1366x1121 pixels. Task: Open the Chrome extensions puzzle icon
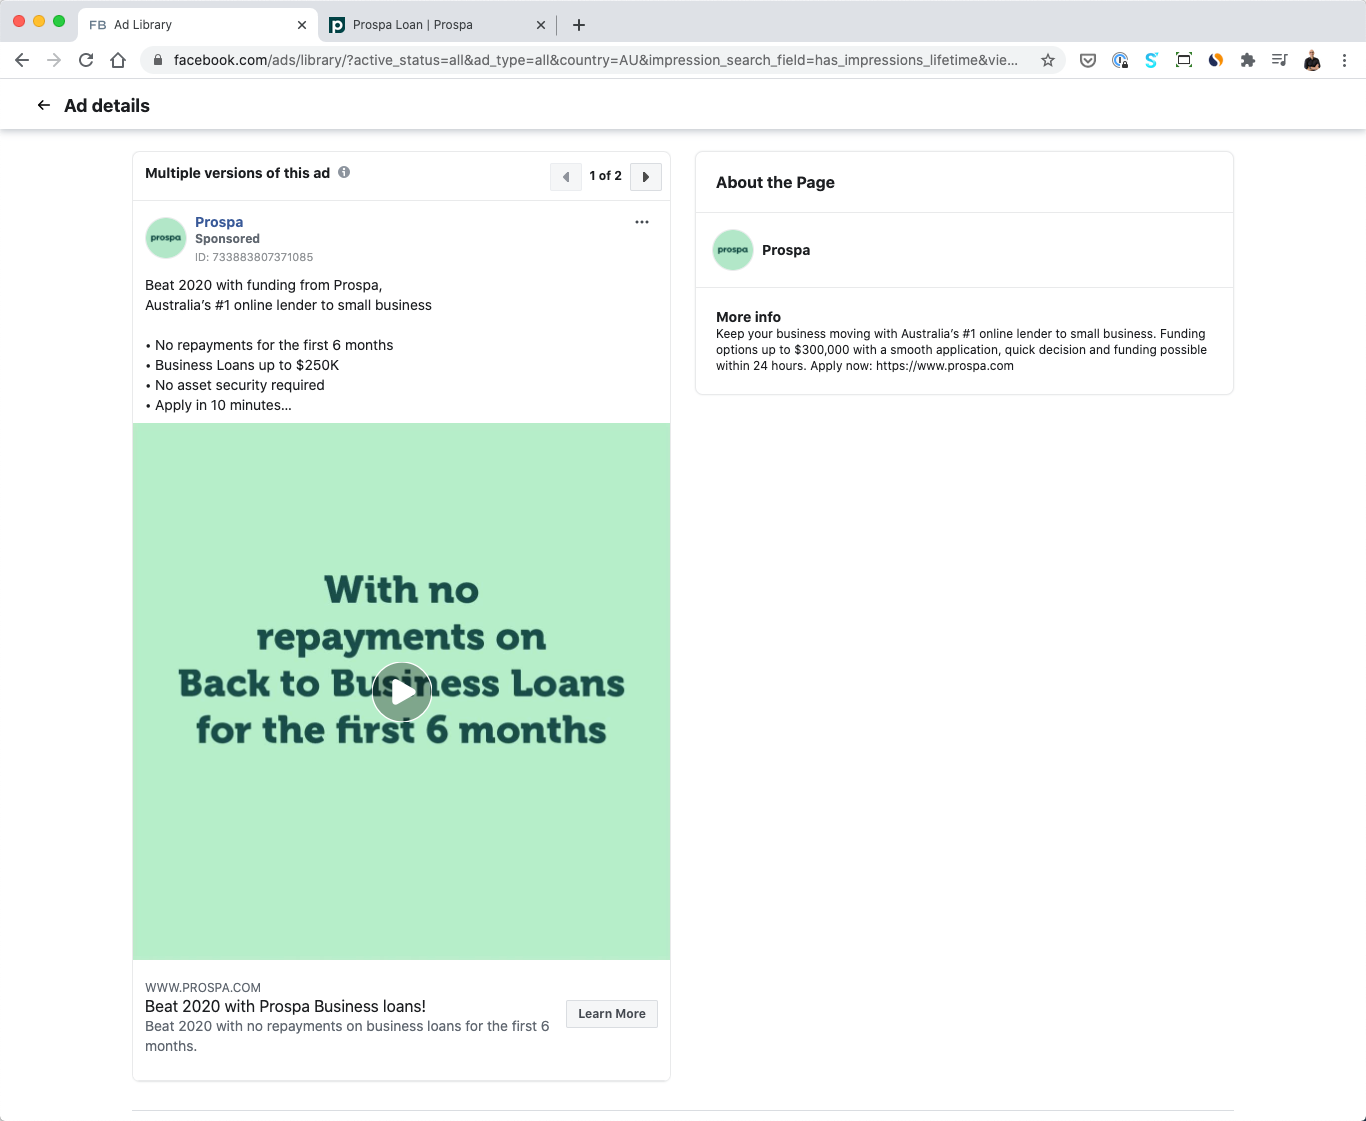(x=1248, y=60)
